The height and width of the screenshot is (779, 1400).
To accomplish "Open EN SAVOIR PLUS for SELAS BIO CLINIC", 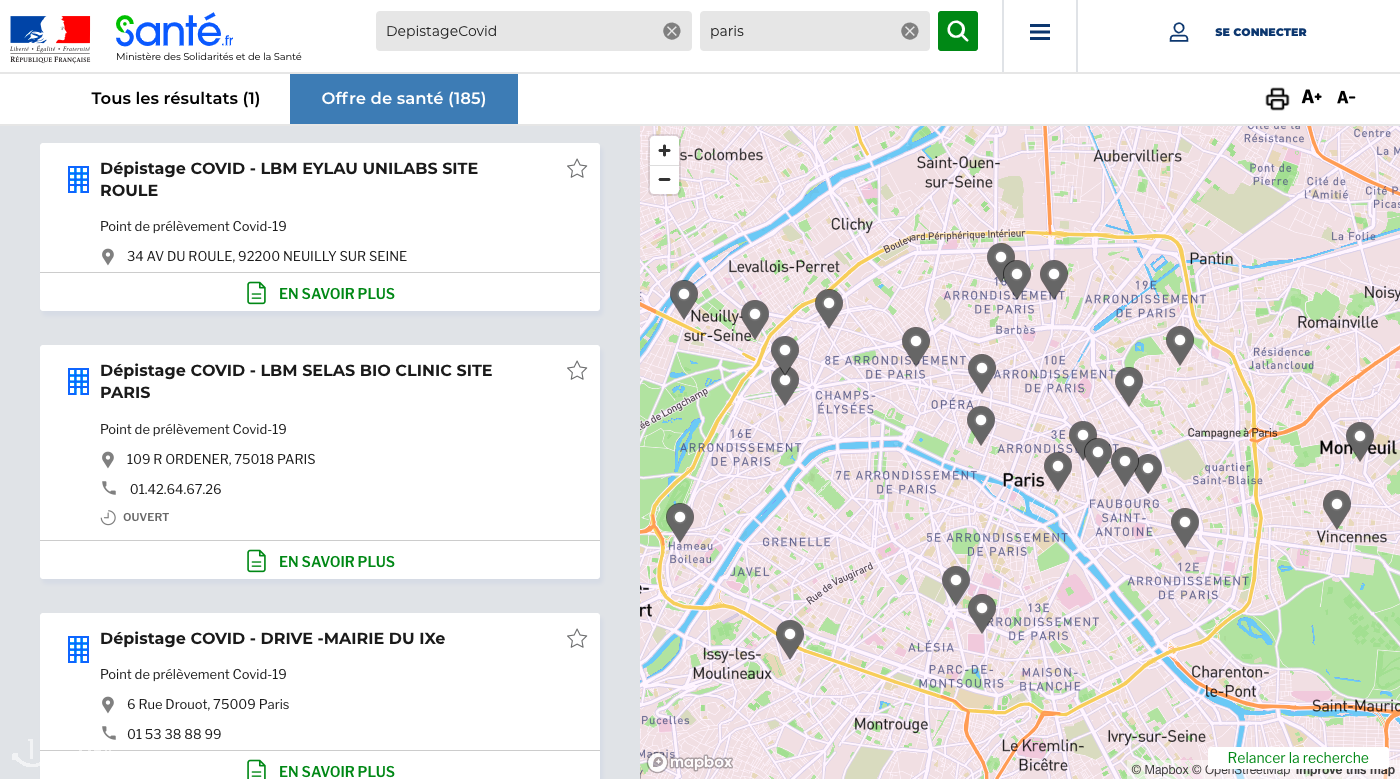I will pyautogui.click(x=320, y=561).
